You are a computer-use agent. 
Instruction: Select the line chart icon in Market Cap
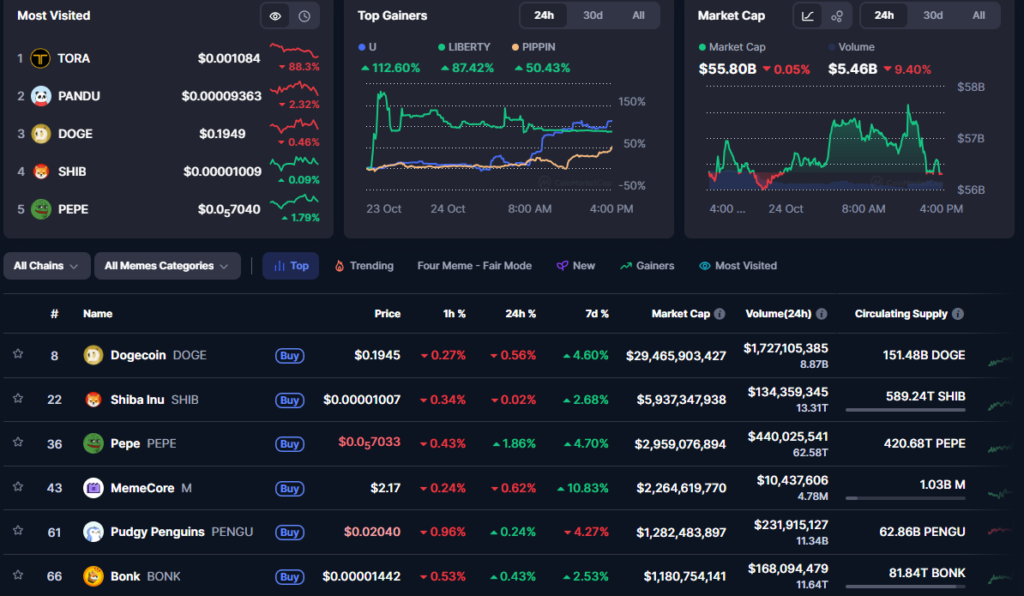[x=808, y=16]
